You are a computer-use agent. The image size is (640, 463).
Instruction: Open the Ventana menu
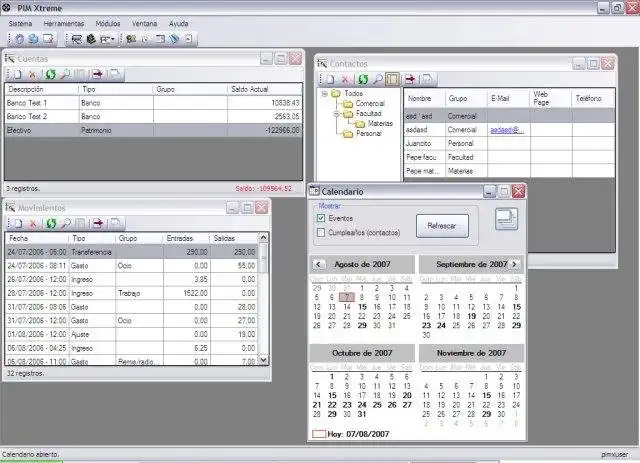tap(144, 24)
